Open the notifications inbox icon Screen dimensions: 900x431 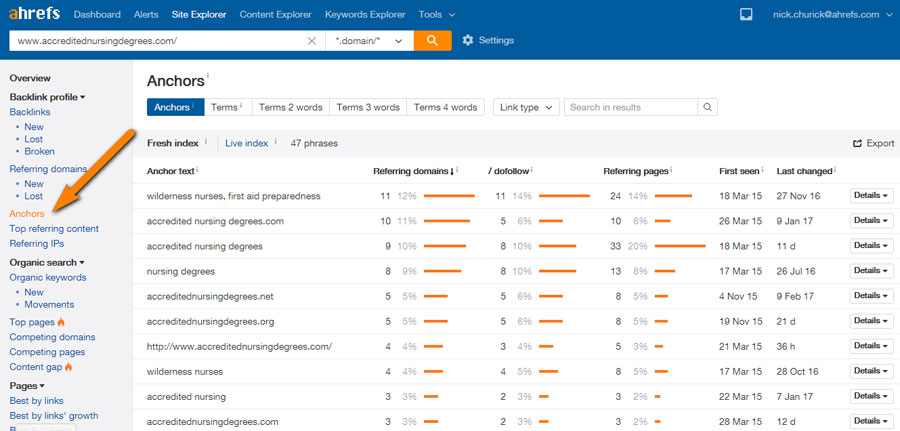pos(746,14)
